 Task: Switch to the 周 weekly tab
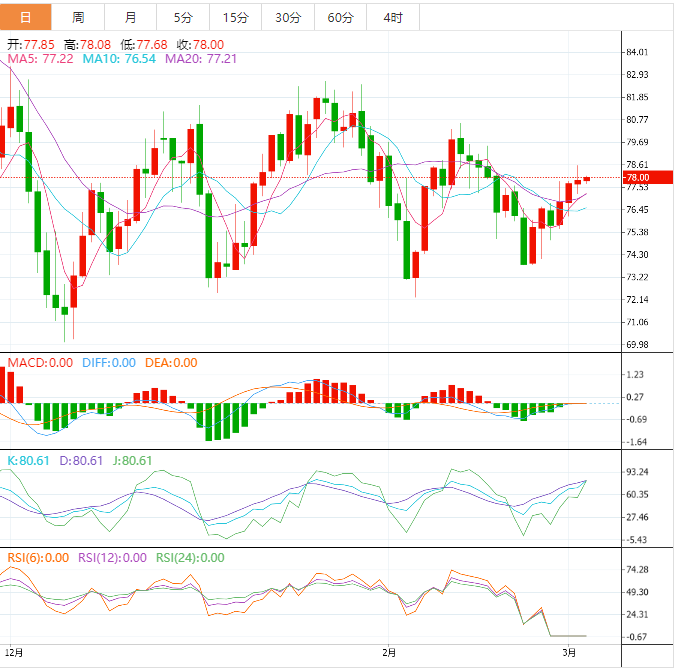tap(78, 17)
